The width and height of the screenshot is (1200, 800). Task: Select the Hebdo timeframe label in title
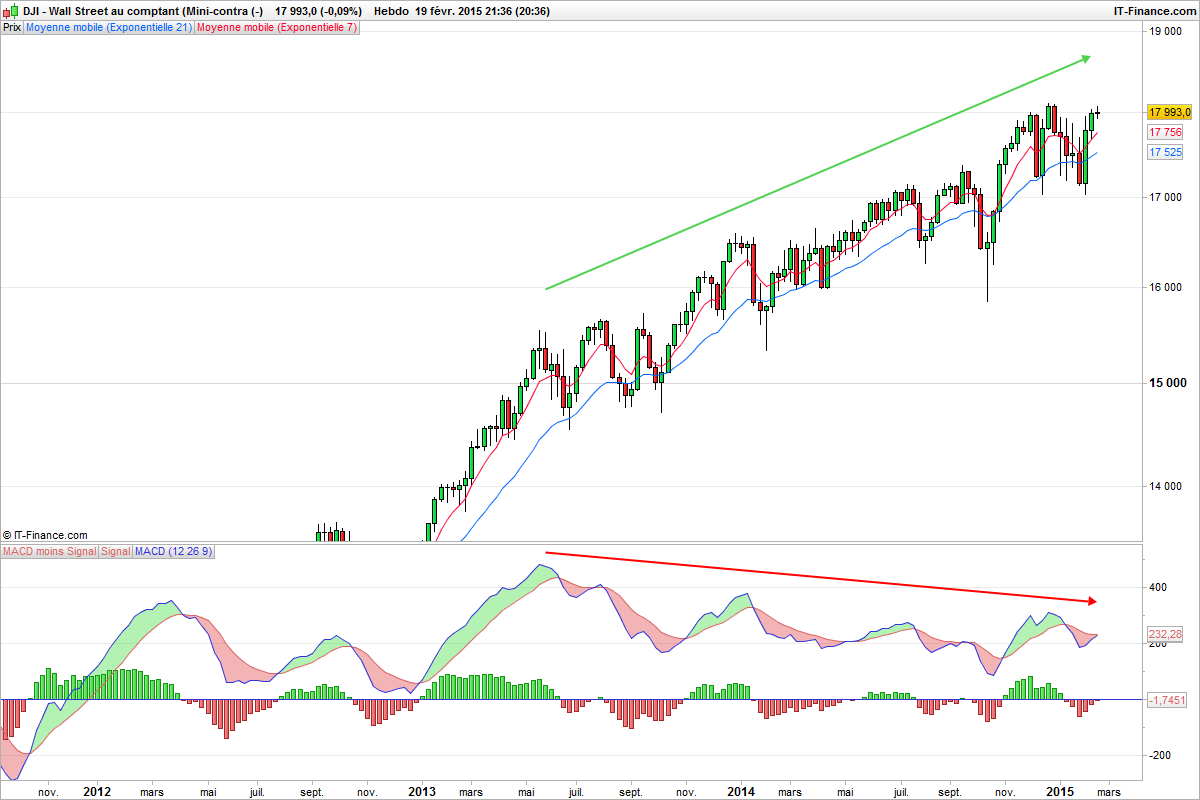click(x=391, y=11)
